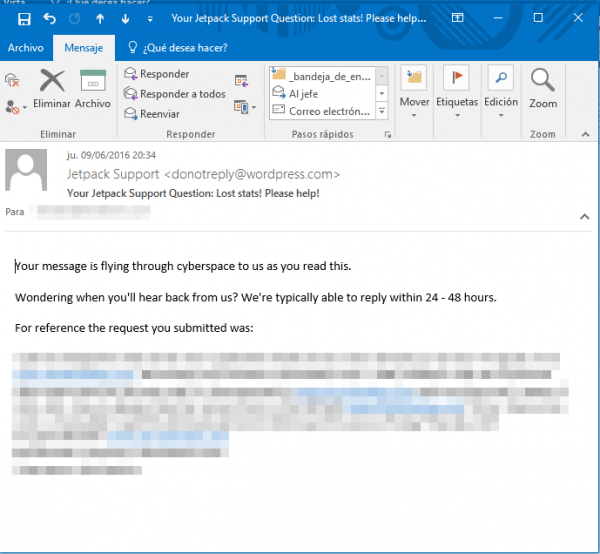Select the Mensaje ribbon tab
The height and width of the screenshot is (554, 600).
(x=84, y=48)
